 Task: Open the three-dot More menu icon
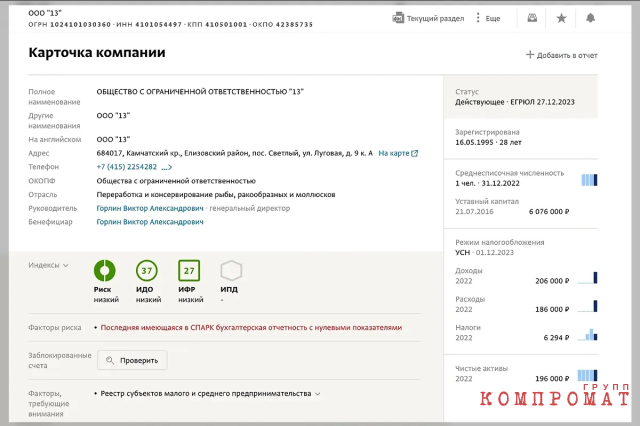pyautogui.click(x=478, y=18)
